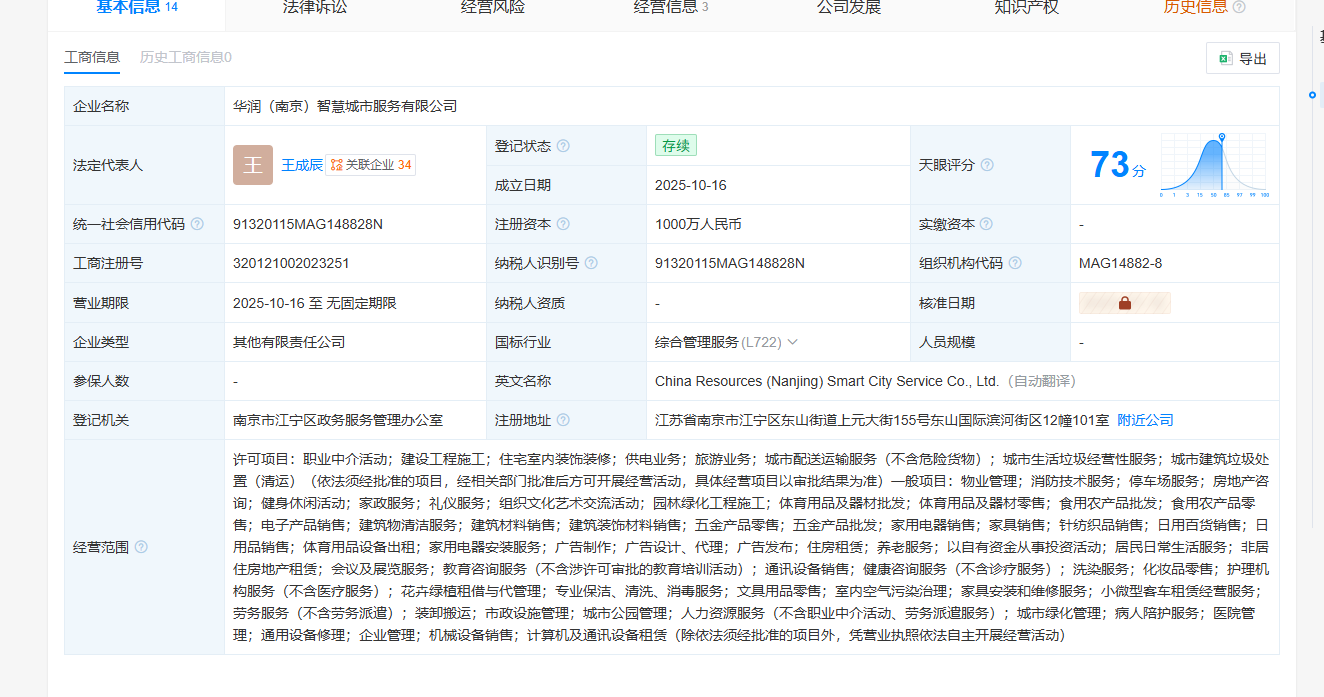Click the 附近公司 link

point(1145,420)
